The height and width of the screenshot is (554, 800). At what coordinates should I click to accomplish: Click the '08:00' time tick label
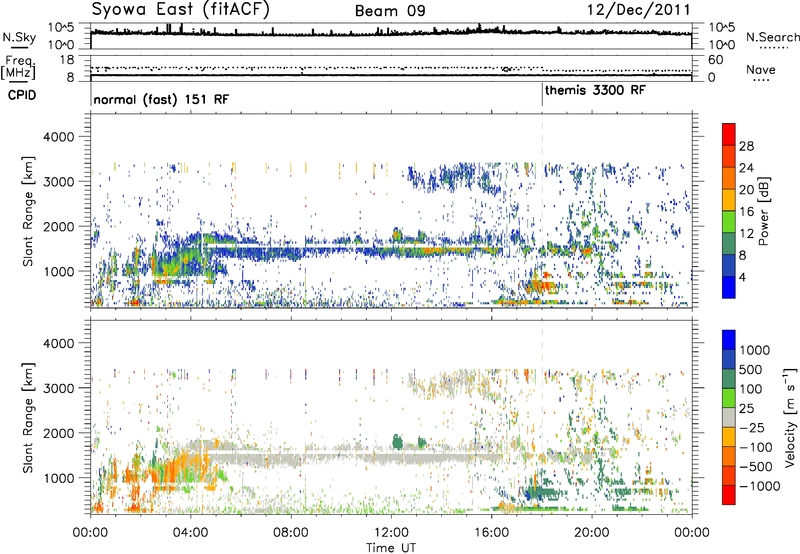pos(291,533)
